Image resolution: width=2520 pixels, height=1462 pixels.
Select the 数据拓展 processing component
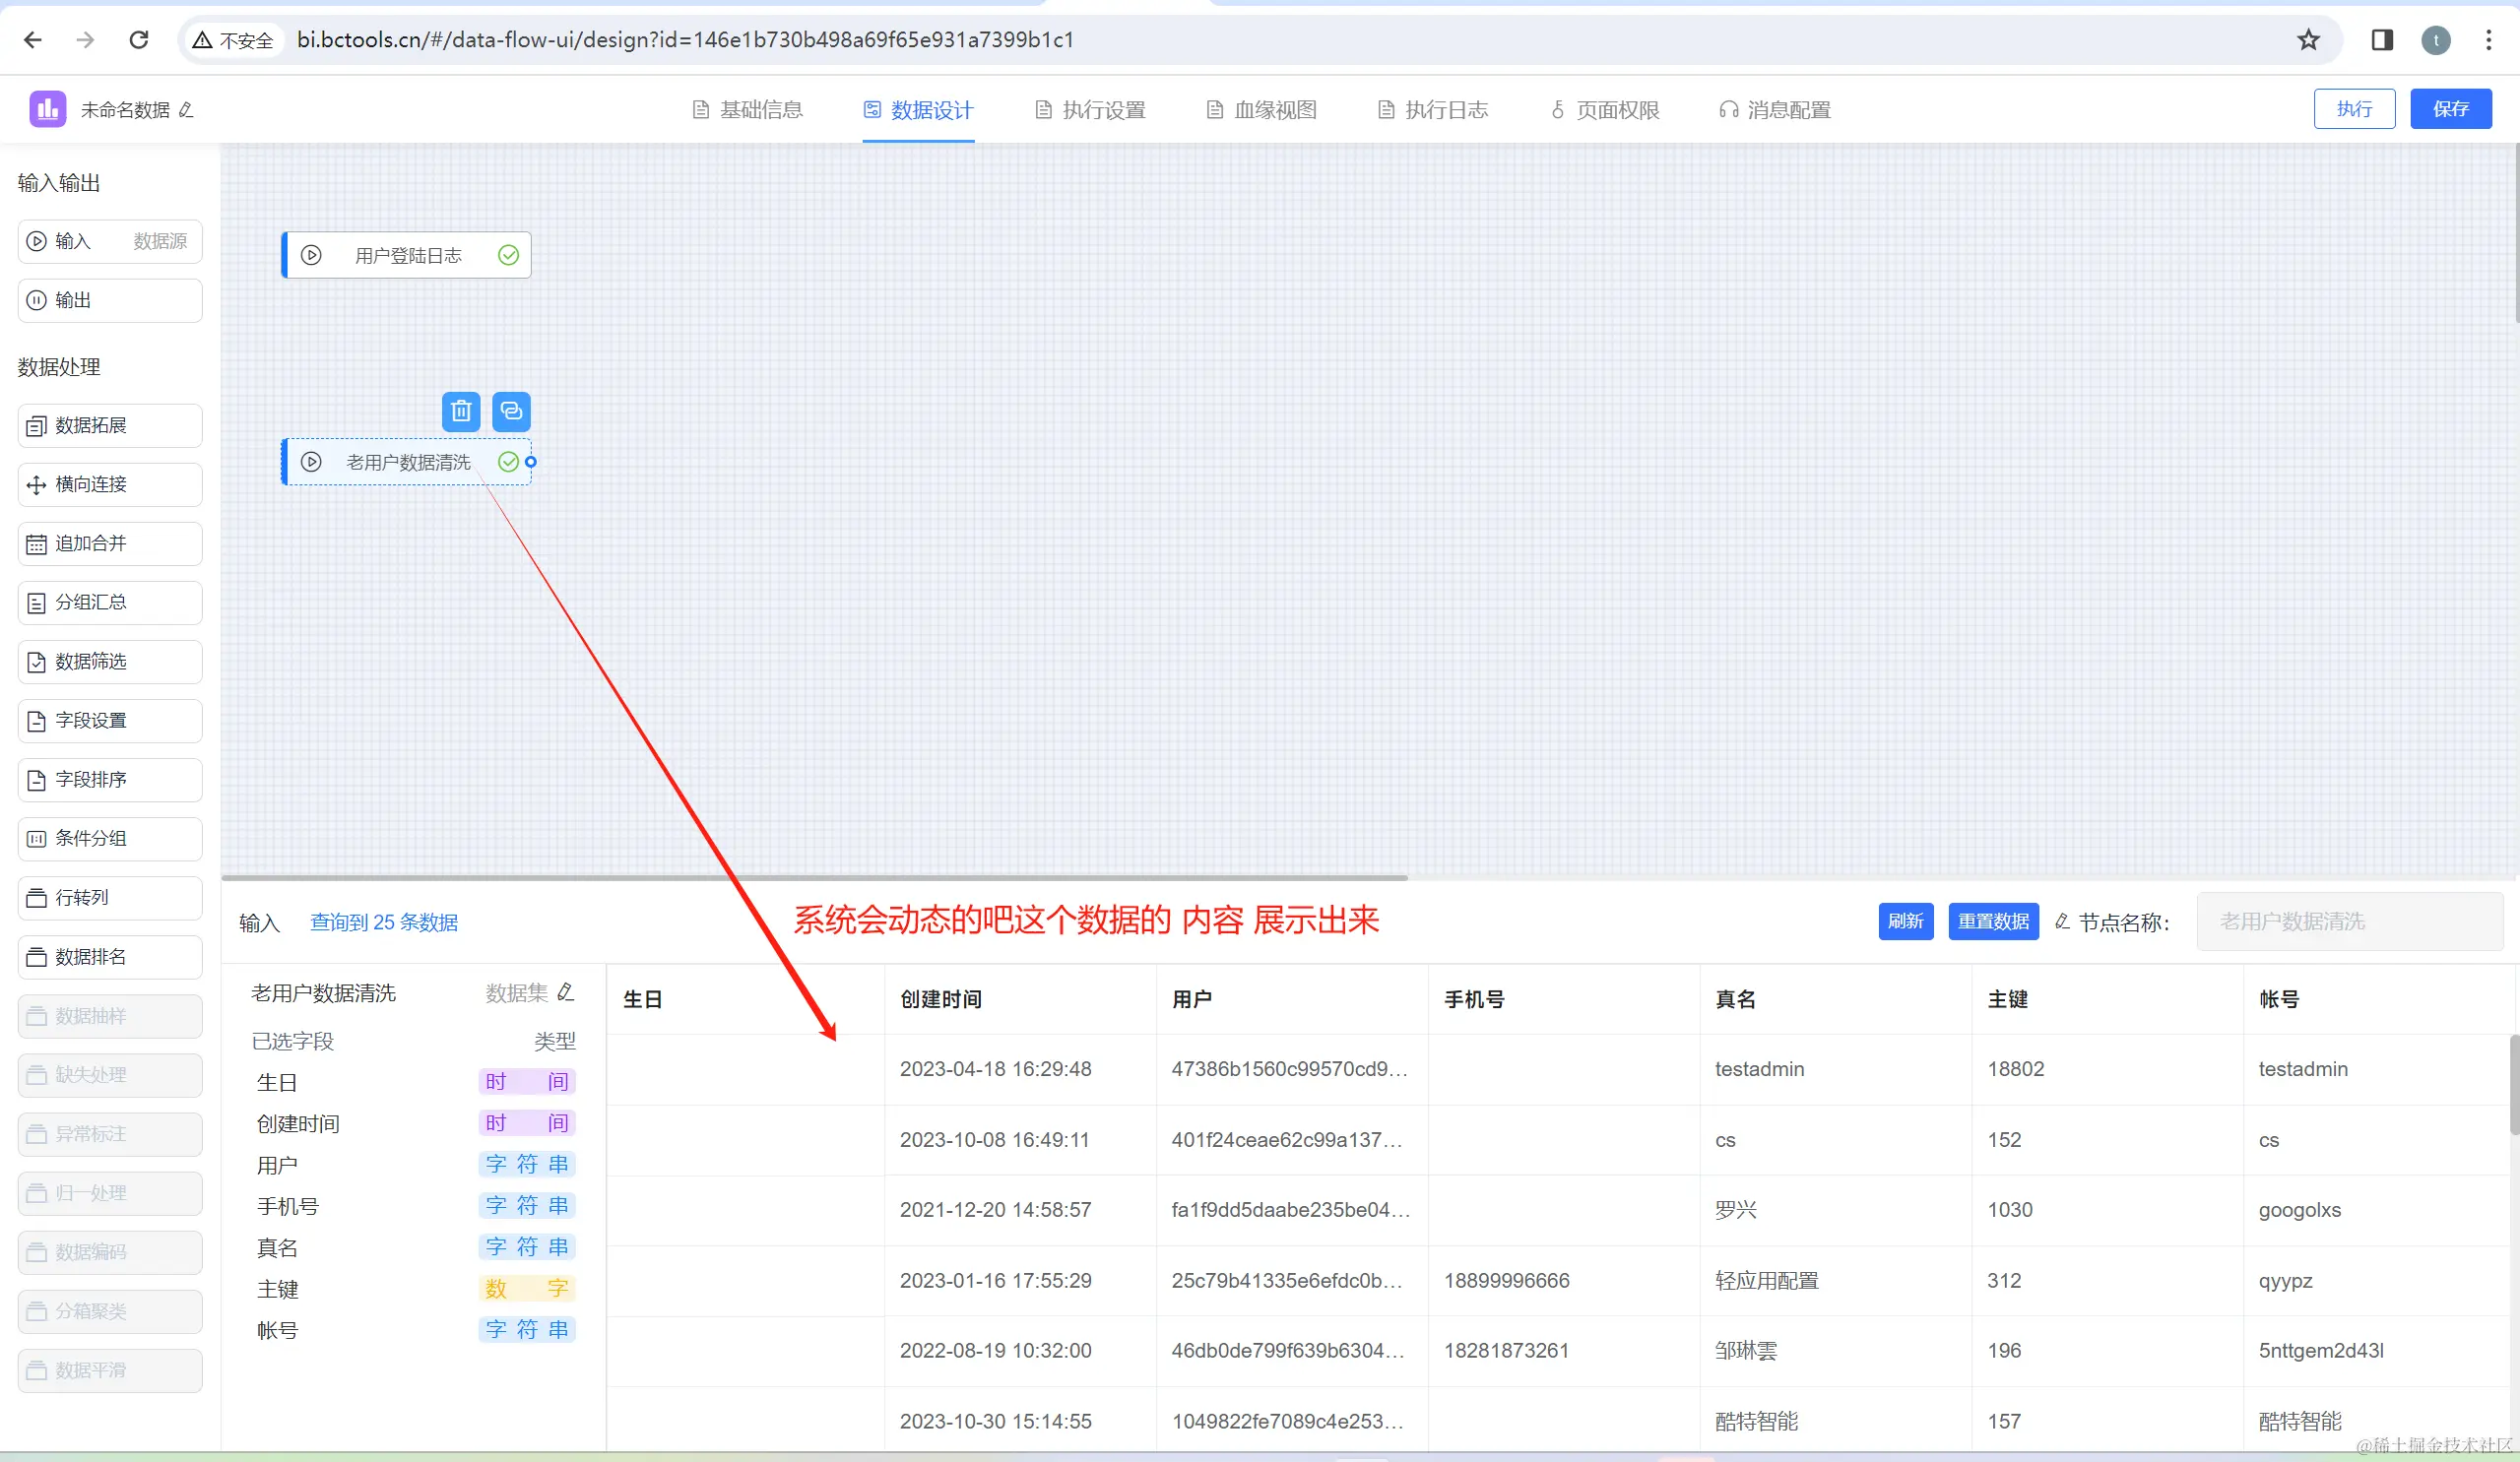[x=110, y=426]
